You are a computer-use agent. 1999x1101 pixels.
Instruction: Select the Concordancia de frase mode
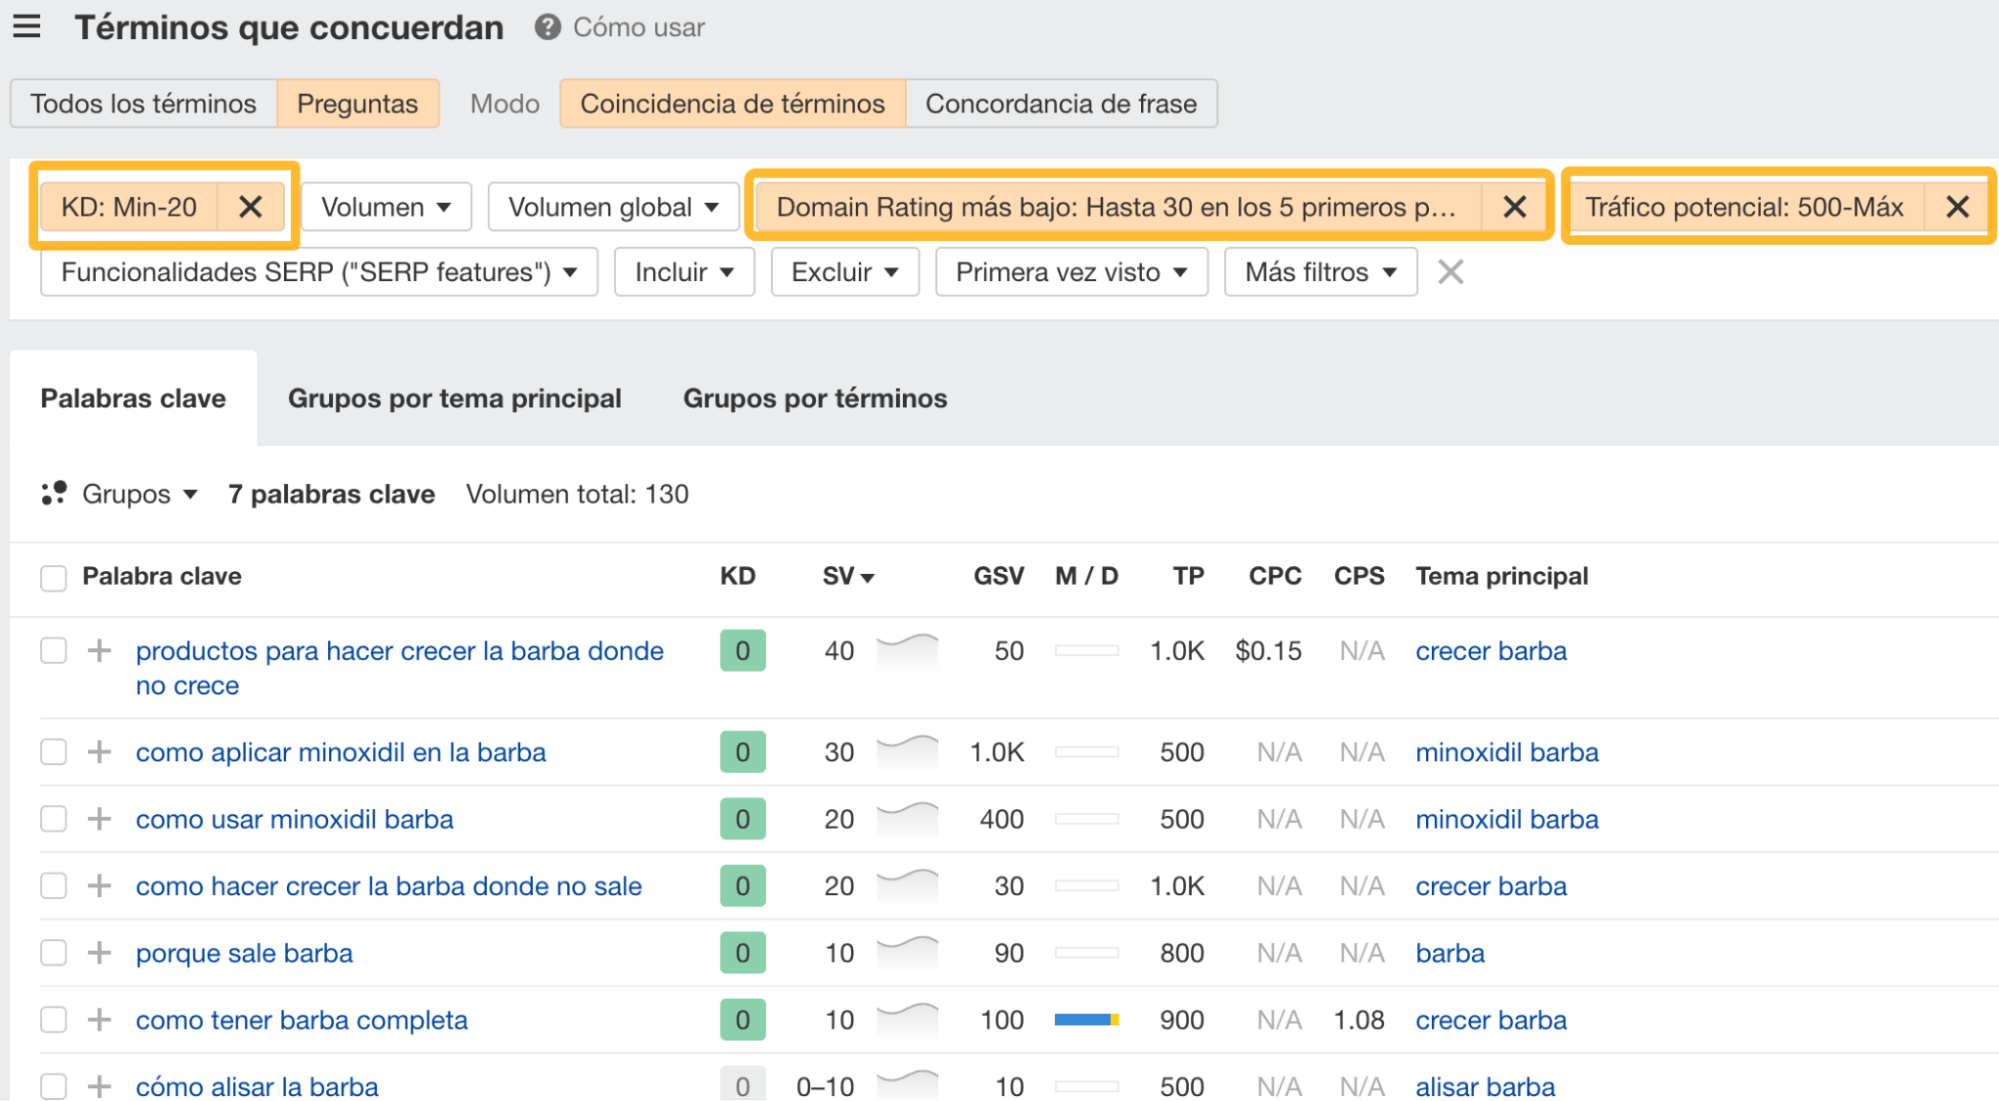1060,104
